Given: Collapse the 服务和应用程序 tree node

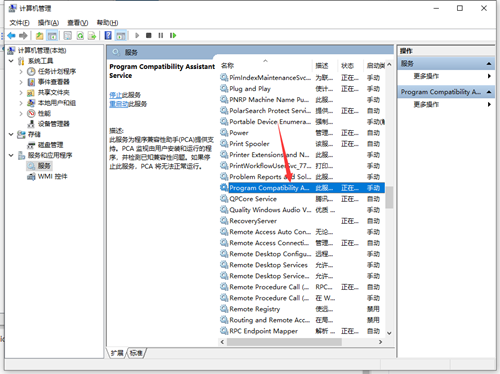Looking at the screenshot, I should pyautogui.click(x=11, y=155).
